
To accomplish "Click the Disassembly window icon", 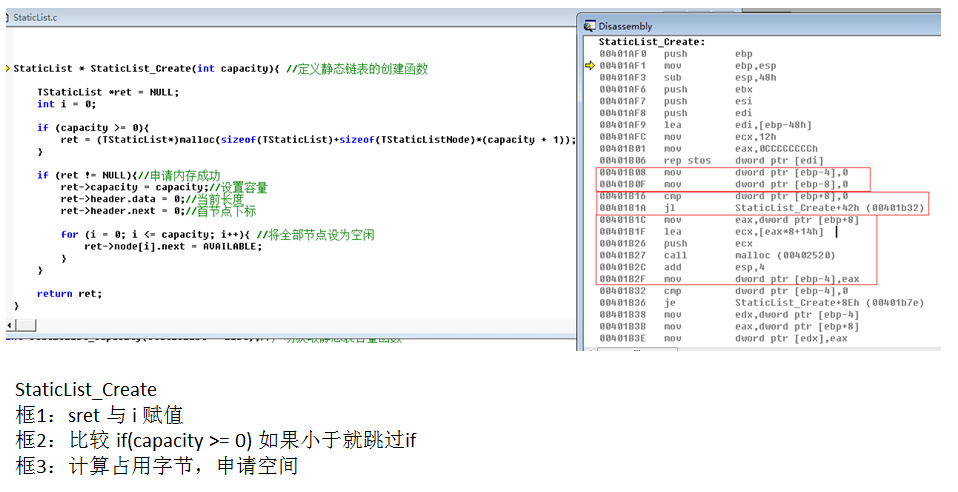I will click(x=590, y=26).
